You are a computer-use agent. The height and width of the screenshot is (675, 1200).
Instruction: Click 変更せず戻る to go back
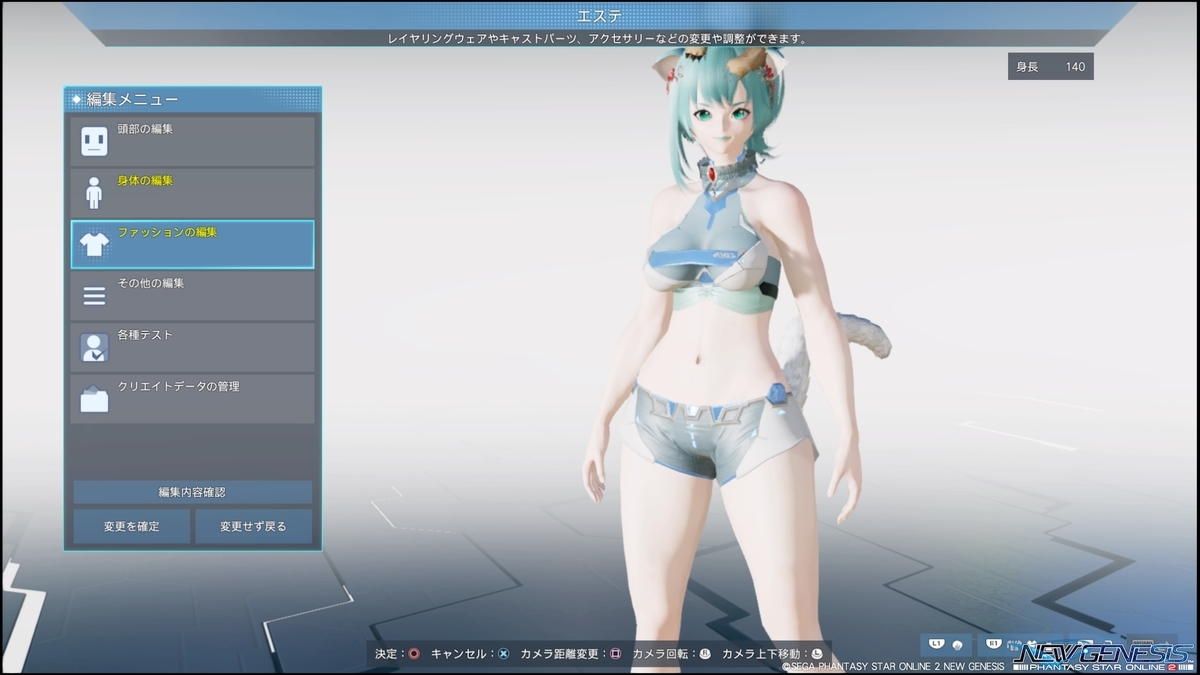coord(254,526)
